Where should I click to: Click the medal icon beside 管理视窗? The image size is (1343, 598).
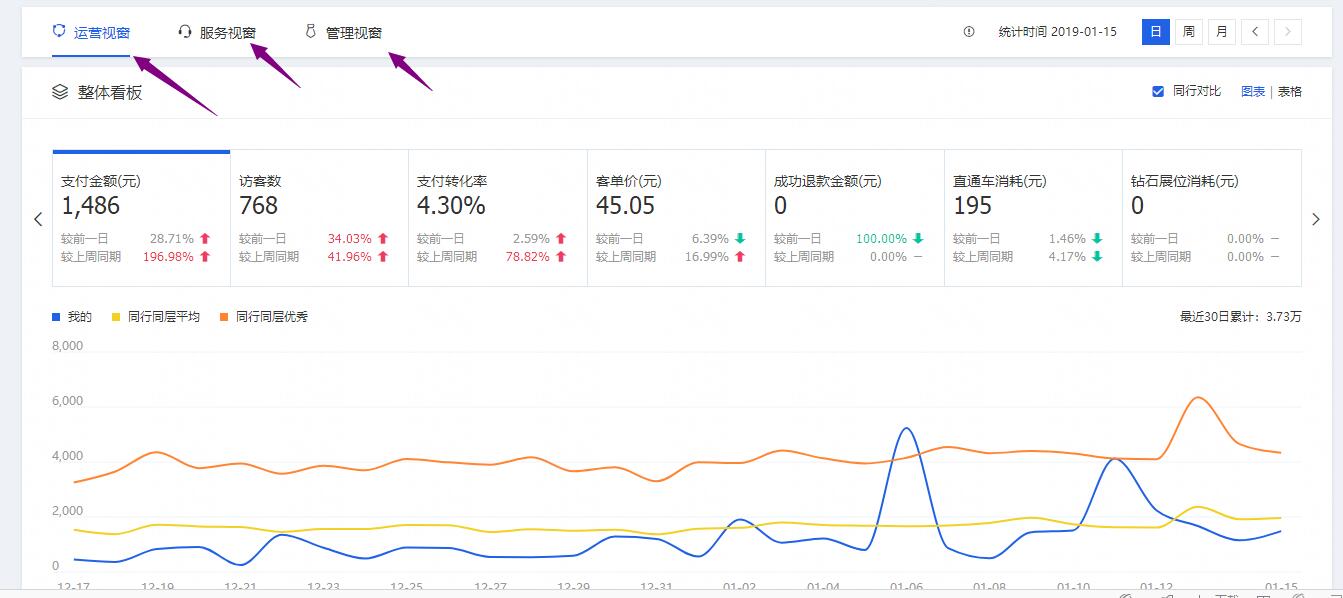(310, 31)
